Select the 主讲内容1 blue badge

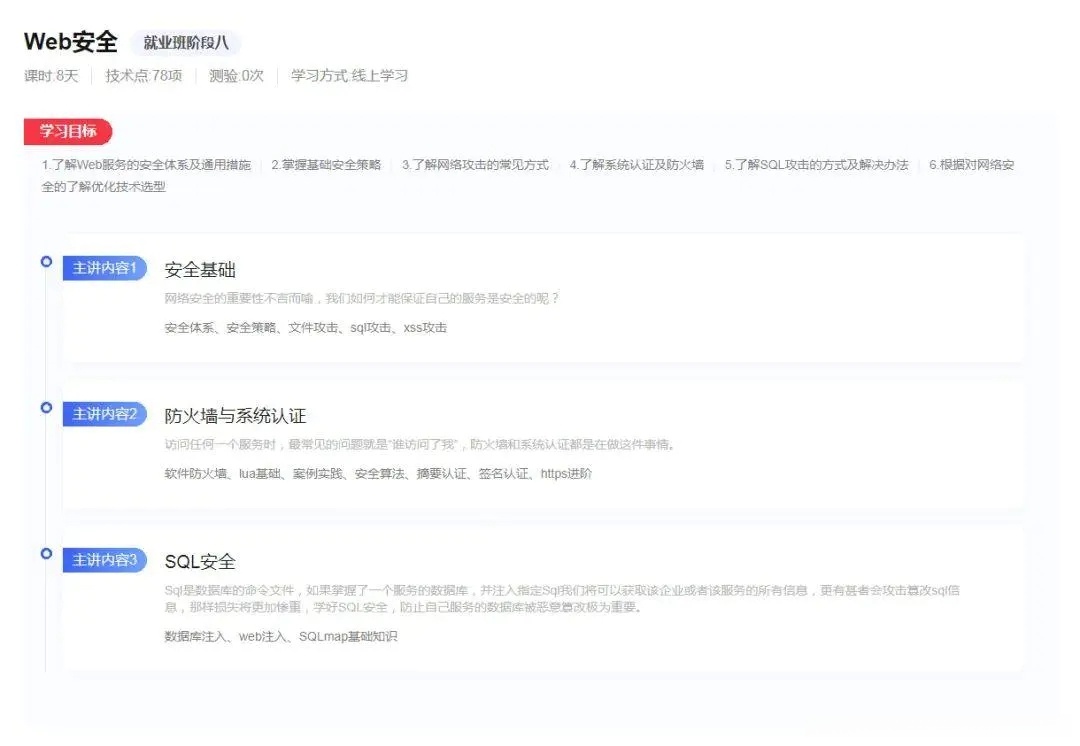[106, 268]
